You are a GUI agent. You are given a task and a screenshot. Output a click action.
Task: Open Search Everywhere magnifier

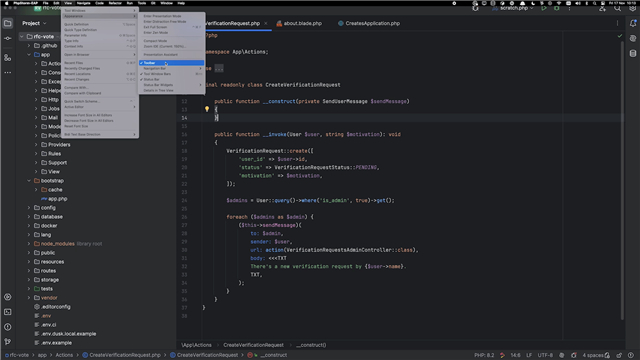point(618,8)
